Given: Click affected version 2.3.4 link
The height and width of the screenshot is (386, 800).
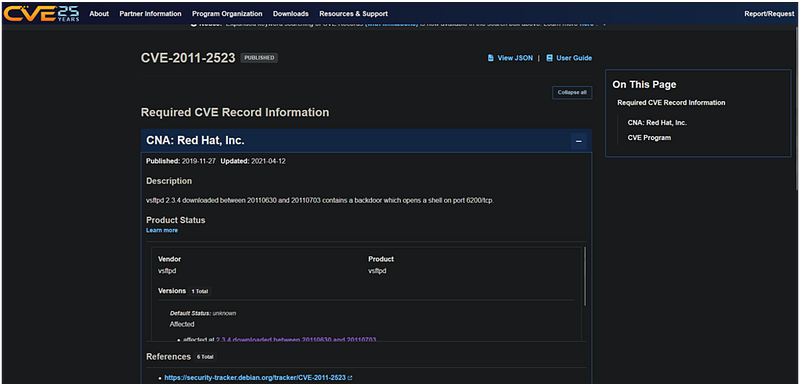Looking at the screenshot, I should (x=296, y=340).
